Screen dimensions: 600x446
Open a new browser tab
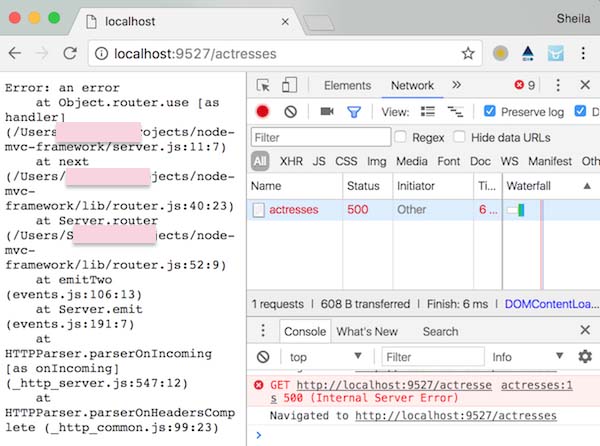pos(319,23)
